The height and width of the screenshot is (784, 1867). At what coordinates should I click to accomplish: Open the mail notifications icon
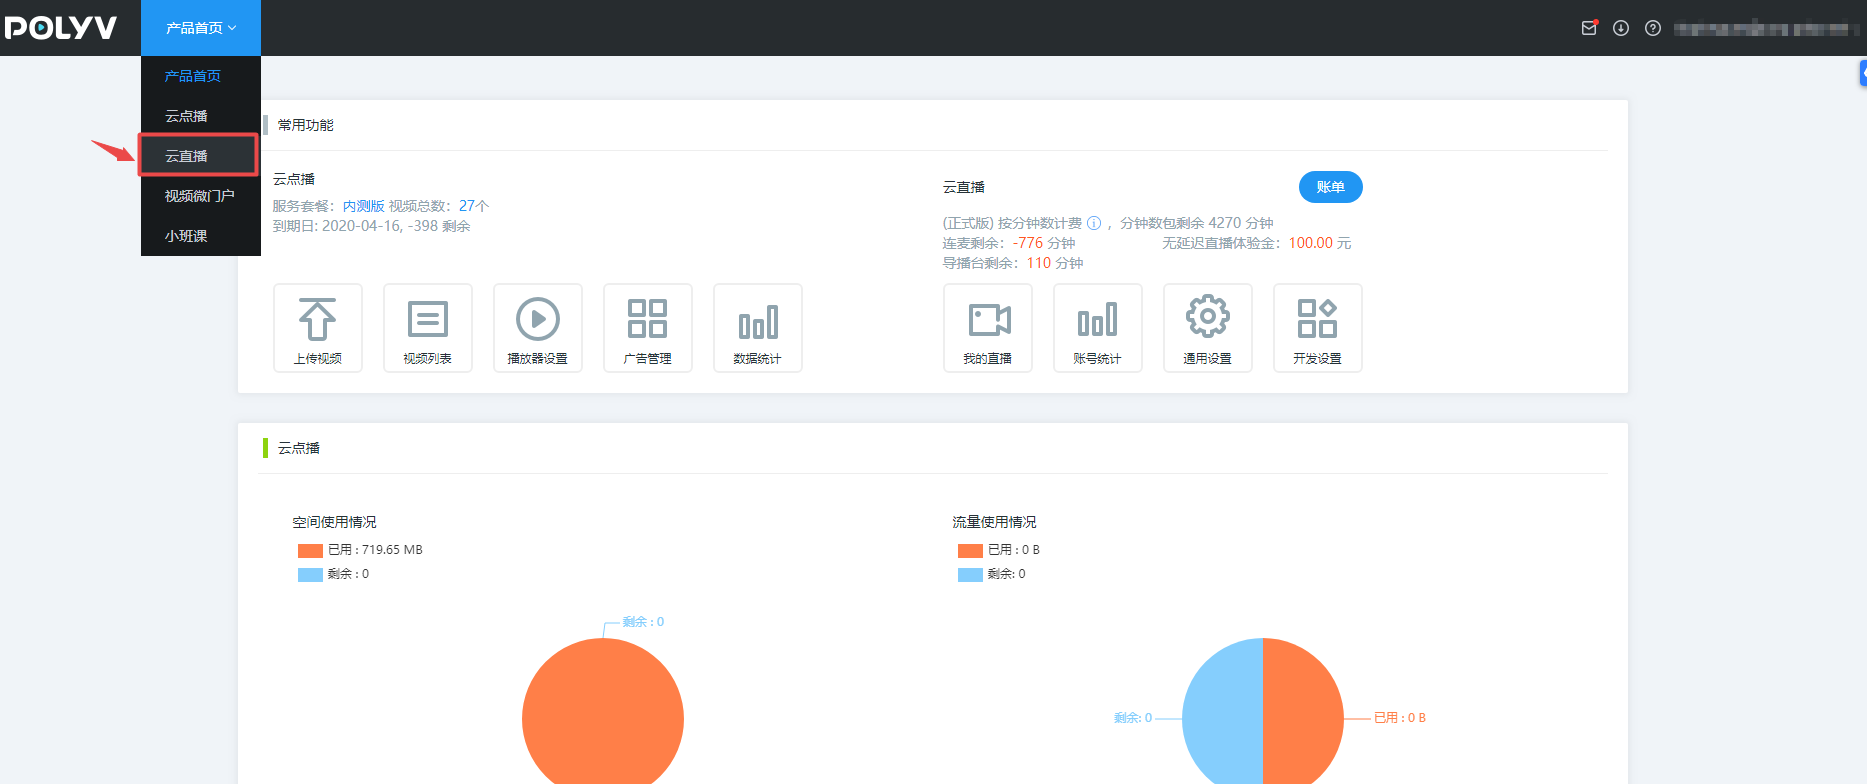tap(1589, 28)
